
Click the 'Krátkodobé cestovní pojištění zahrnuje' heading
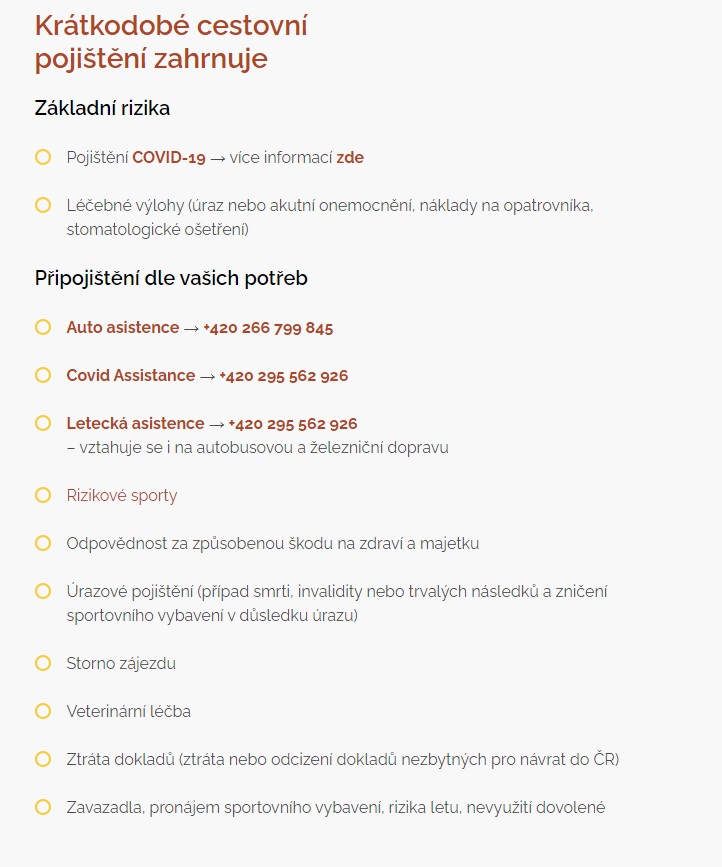coord(171,42)
